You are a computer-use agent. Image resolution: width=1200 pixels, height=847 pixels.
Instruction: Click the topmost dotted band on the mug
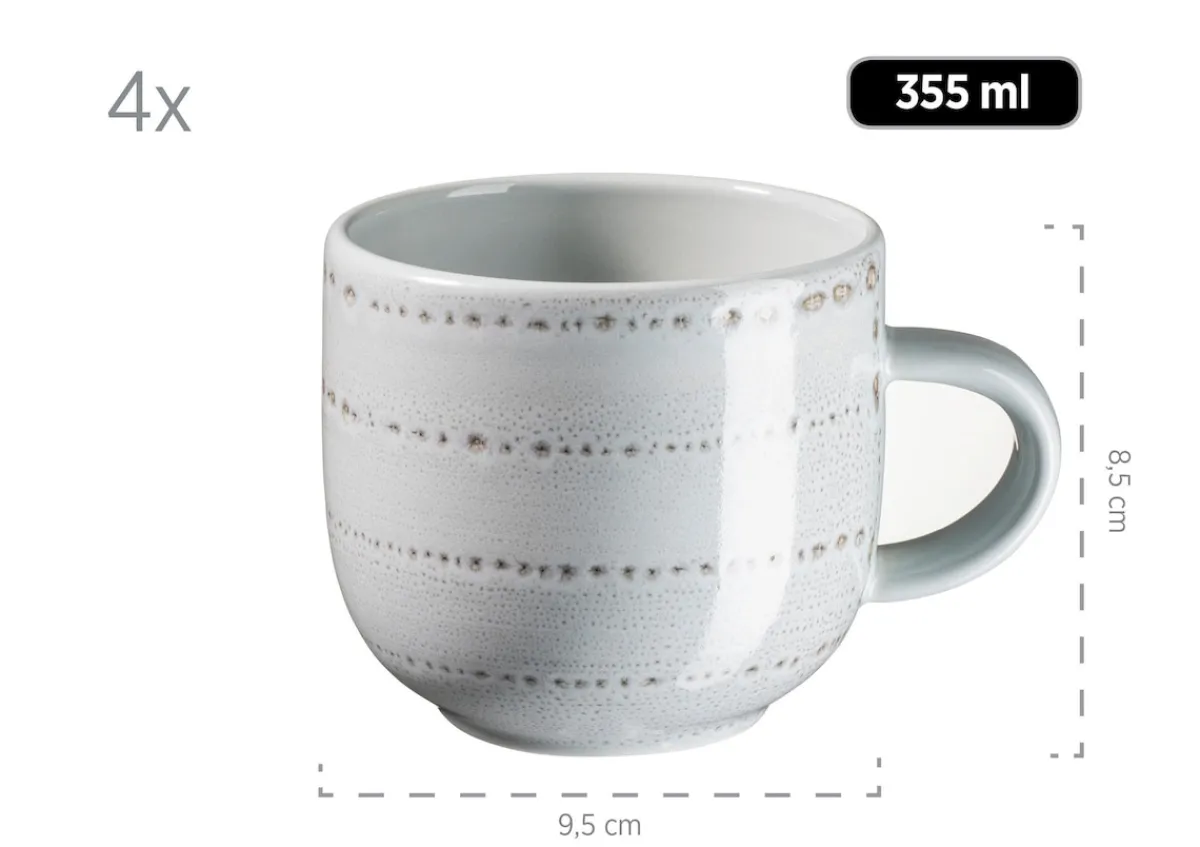tap(600, 312)
